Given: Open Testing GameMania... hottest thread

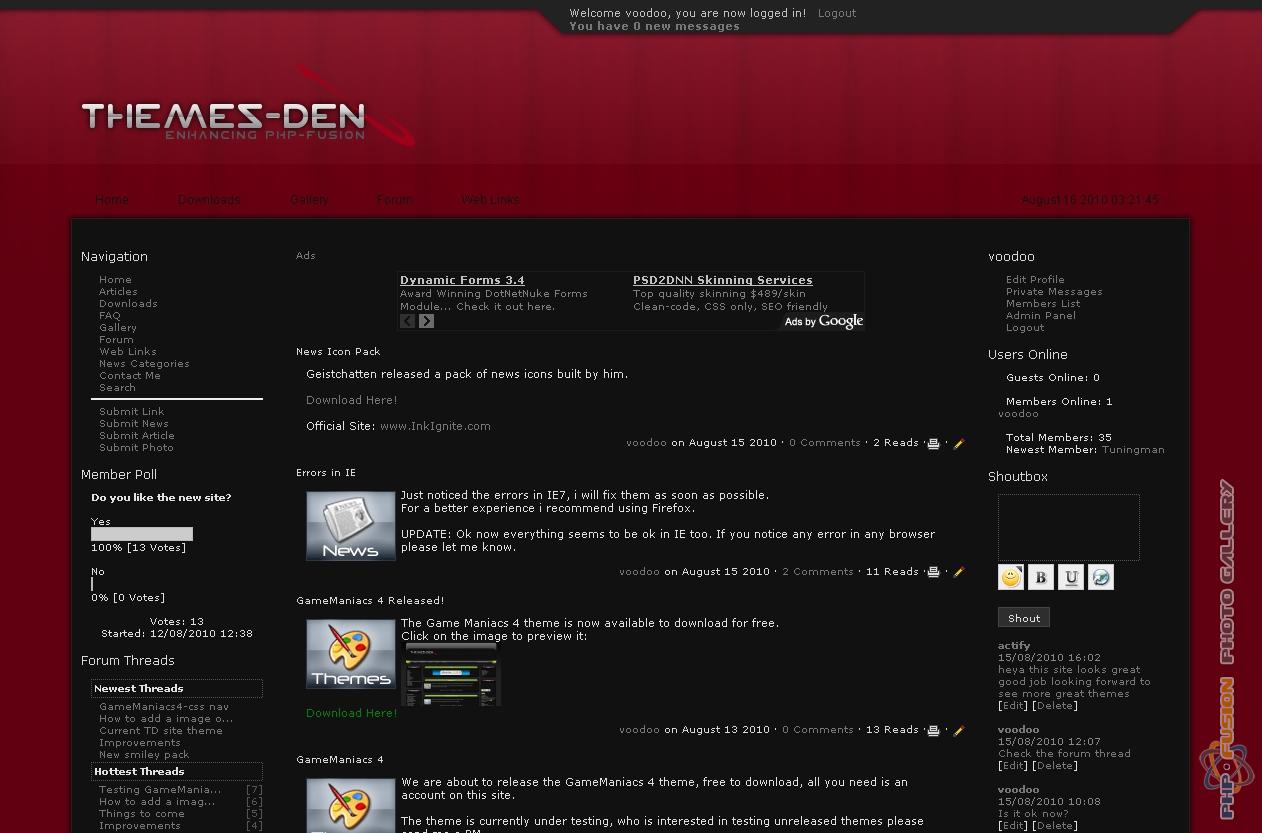Looking at the screenshot, I should (160, 790).
